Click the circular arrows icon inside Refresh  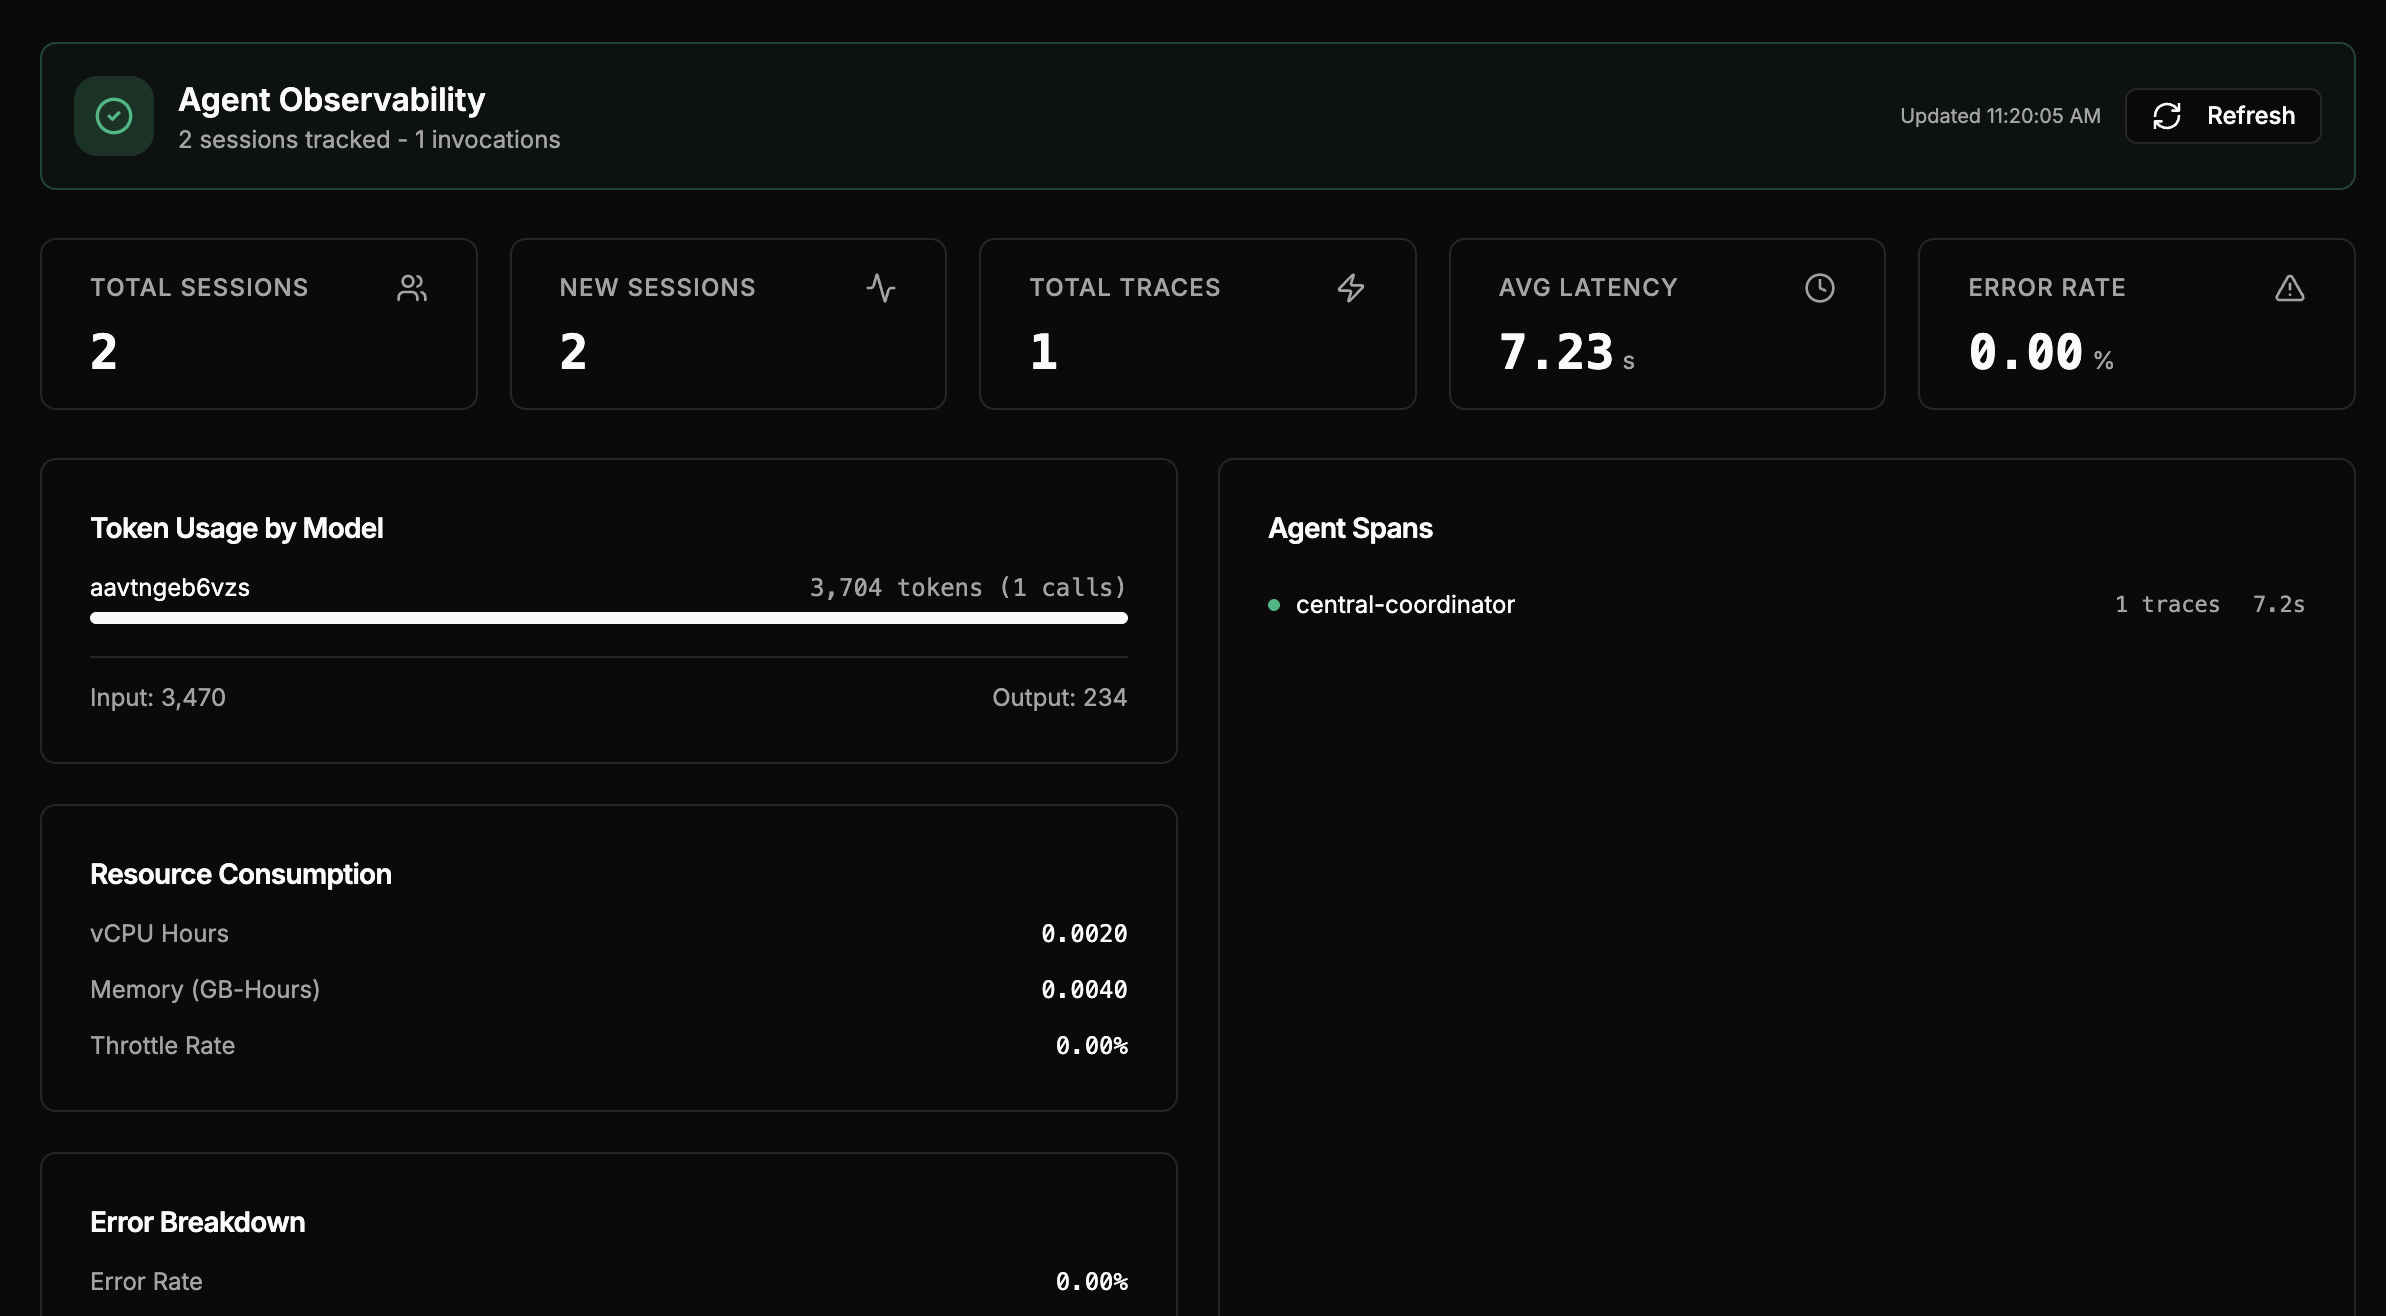2167,116
